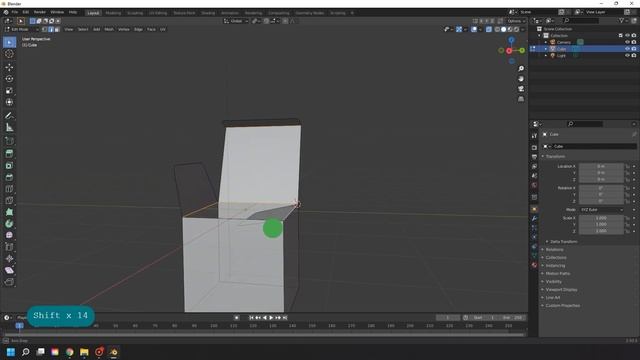Enable solid viewport shading
Screen dimensions: 640x360
[503, 29]
